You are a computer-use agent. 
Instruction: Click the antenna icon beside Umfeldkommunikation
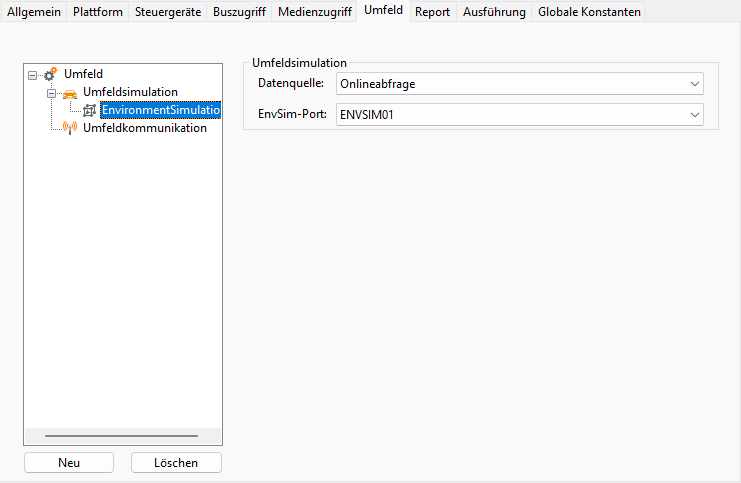click(70, 128)
